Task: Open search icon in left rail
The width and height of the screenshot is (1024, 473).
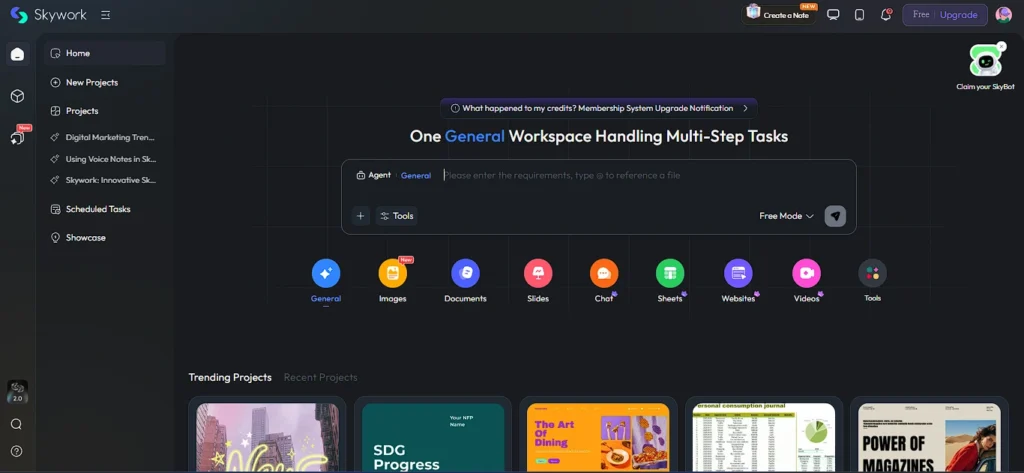Action: (16, 424)
